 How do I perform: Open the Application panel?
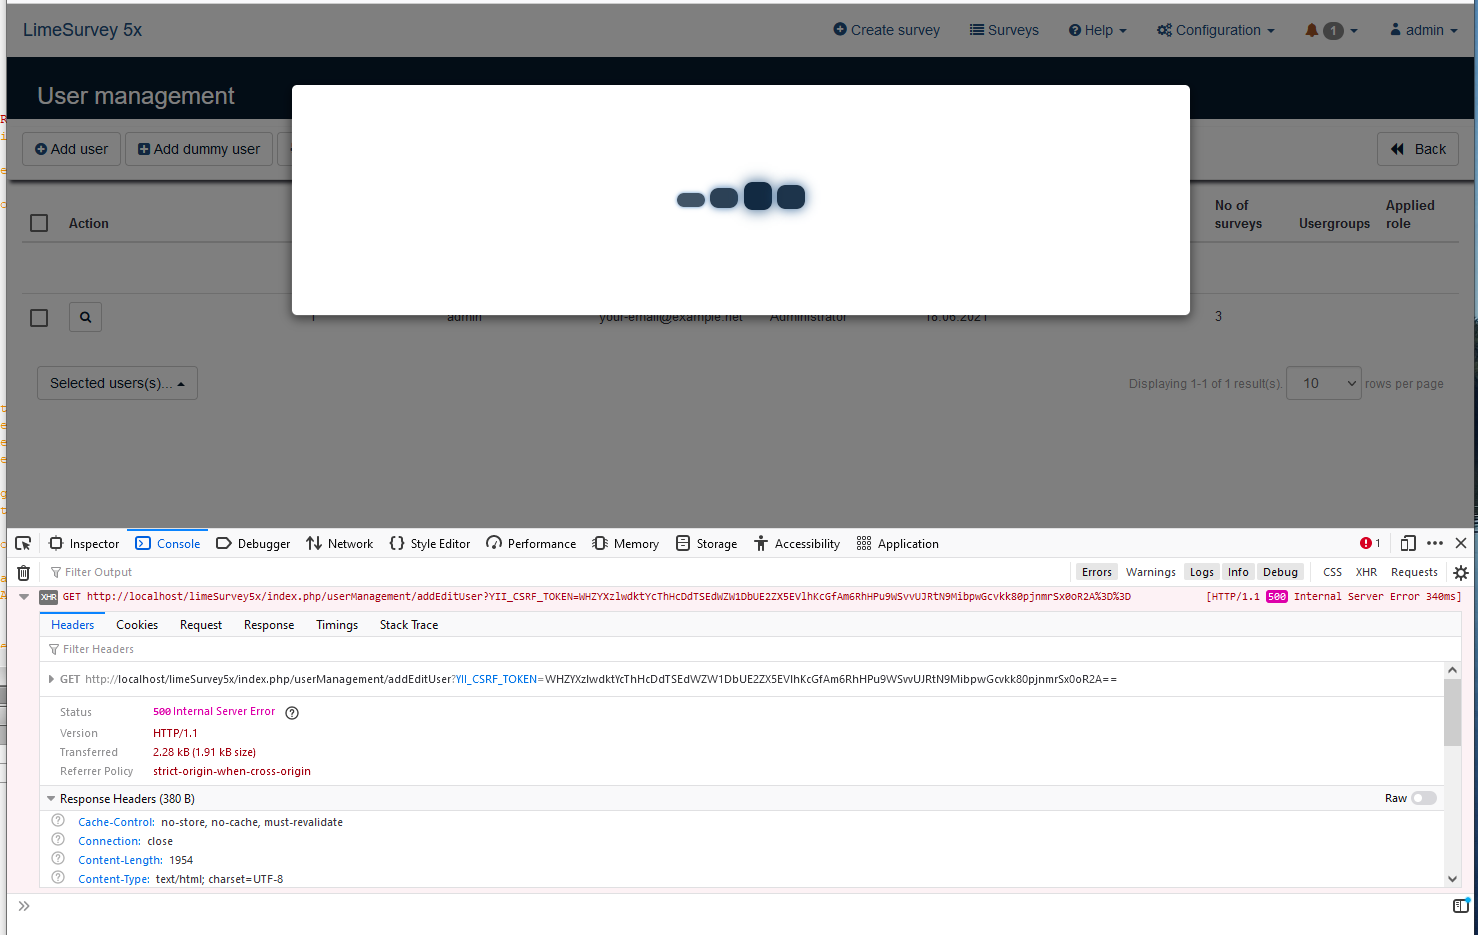click(898, 543)
